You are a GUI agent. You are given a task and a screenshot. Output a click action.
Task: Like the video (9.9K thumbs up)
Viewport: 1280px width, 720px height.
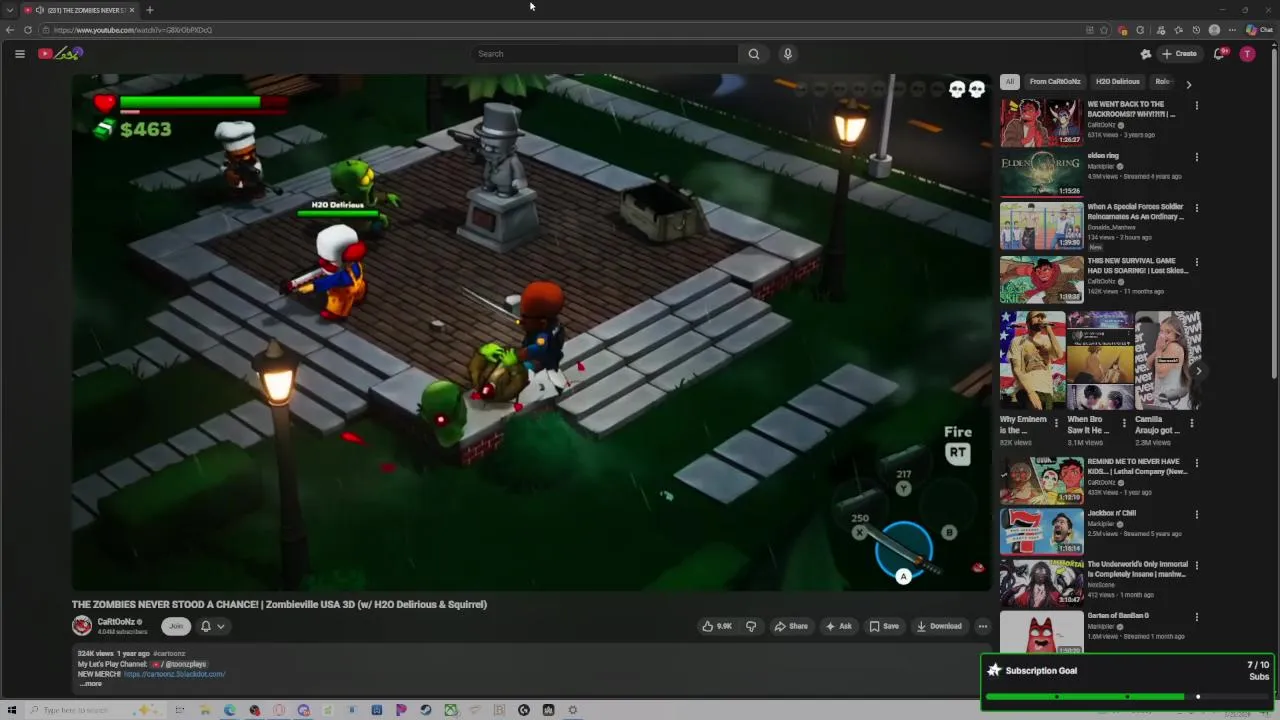tap(717, 626)
